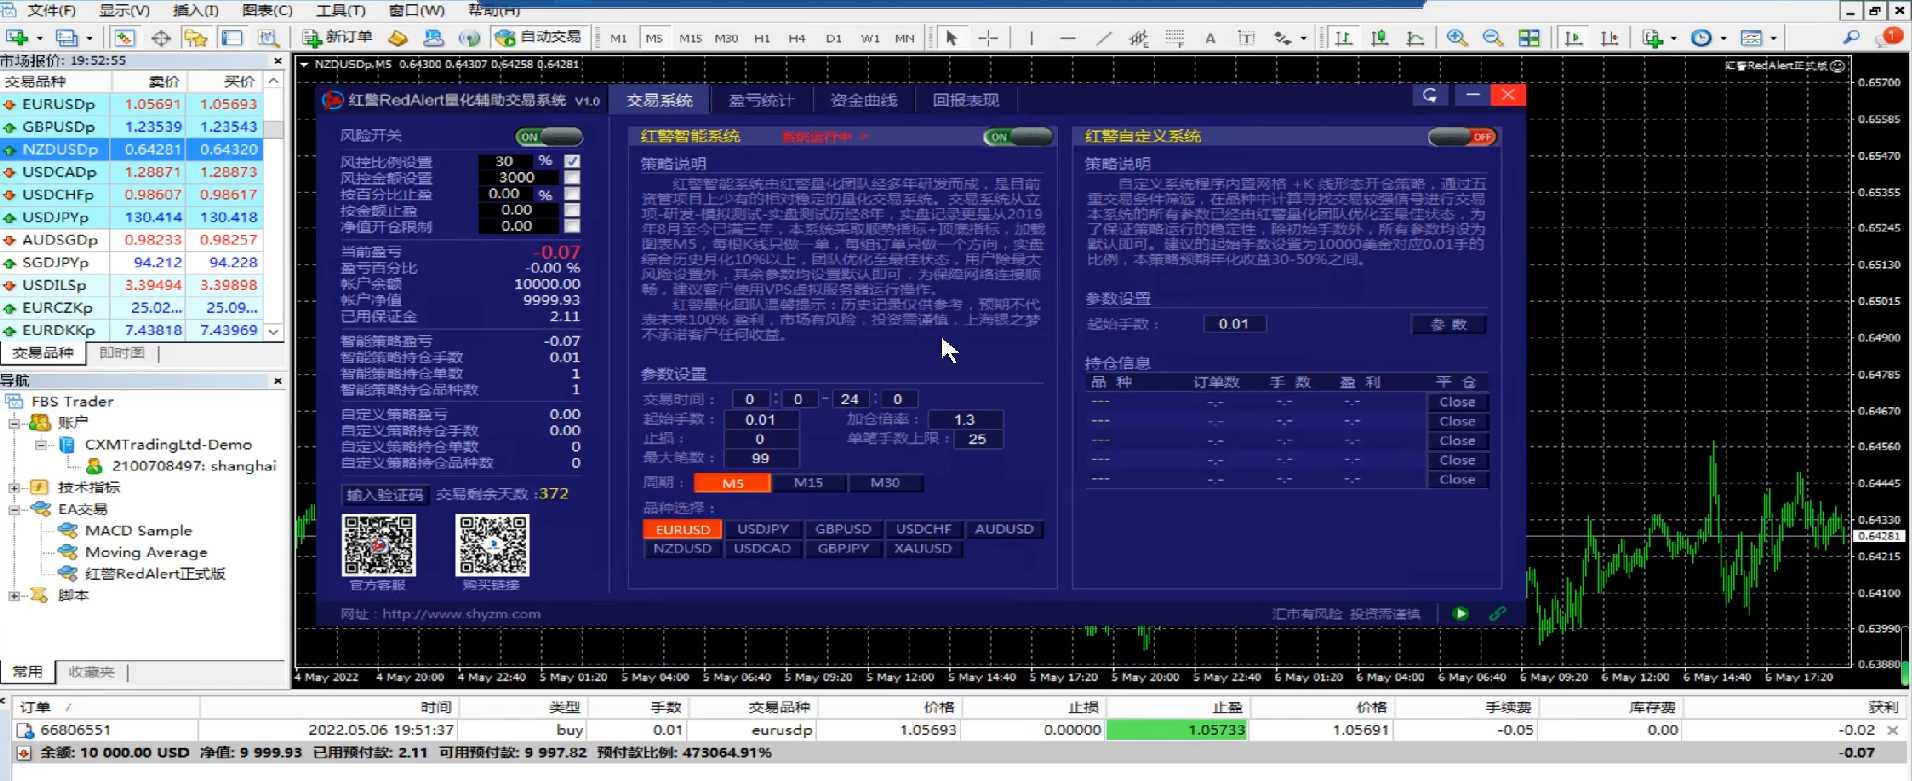Open new chart toolbar icon
Viewport: 1912px width, 781px height.
[x=17, y=38]
